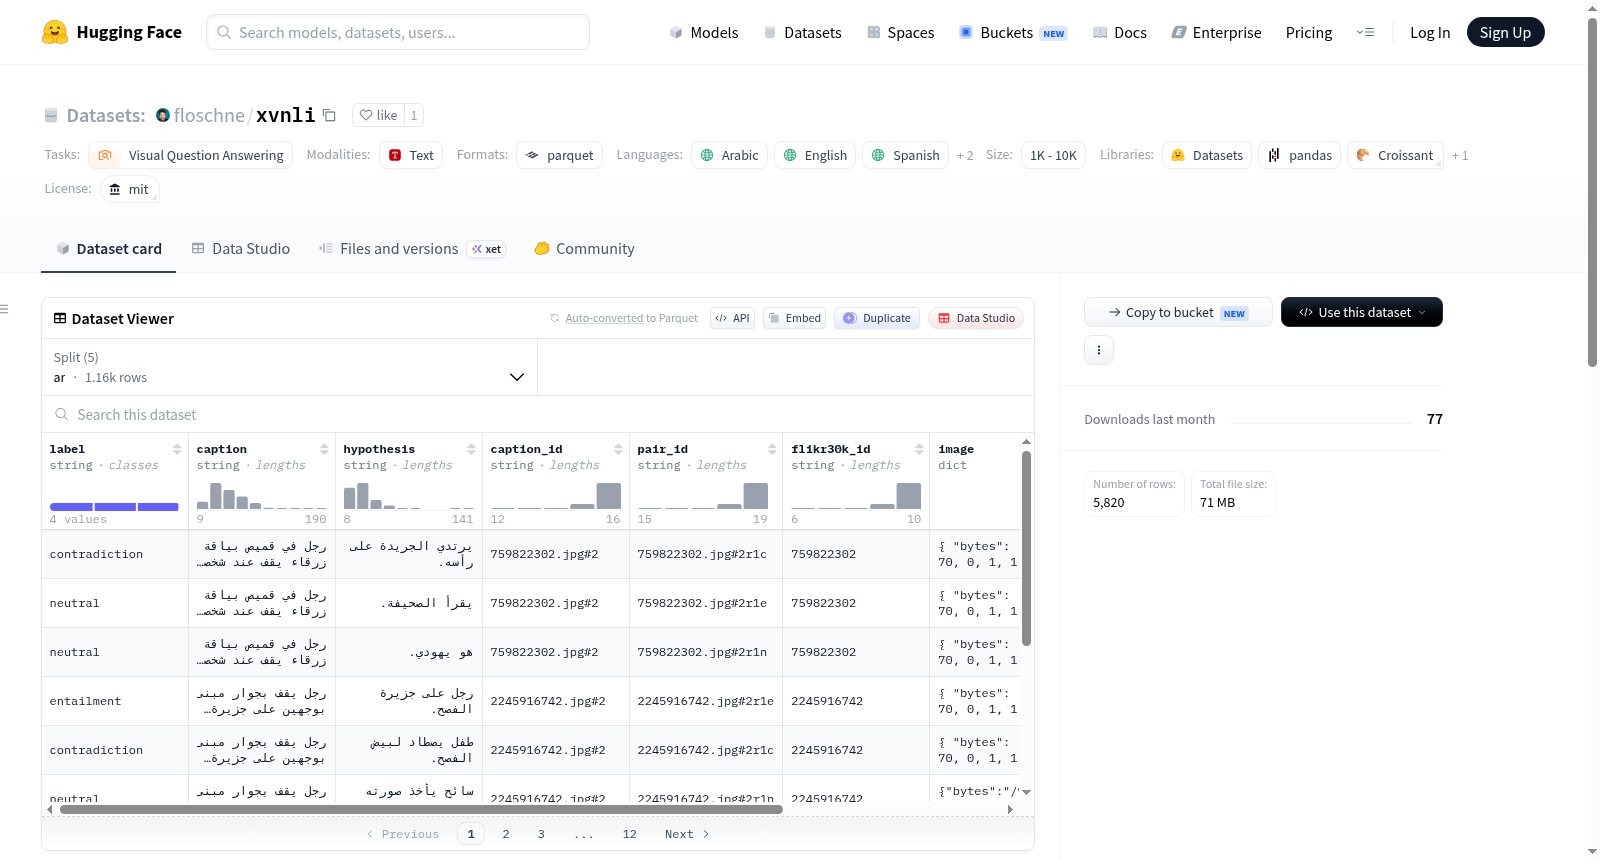Click the Hugging Face logo icon
The image size is (1600, 861).
pyautogui.click(x=55, y=32)
